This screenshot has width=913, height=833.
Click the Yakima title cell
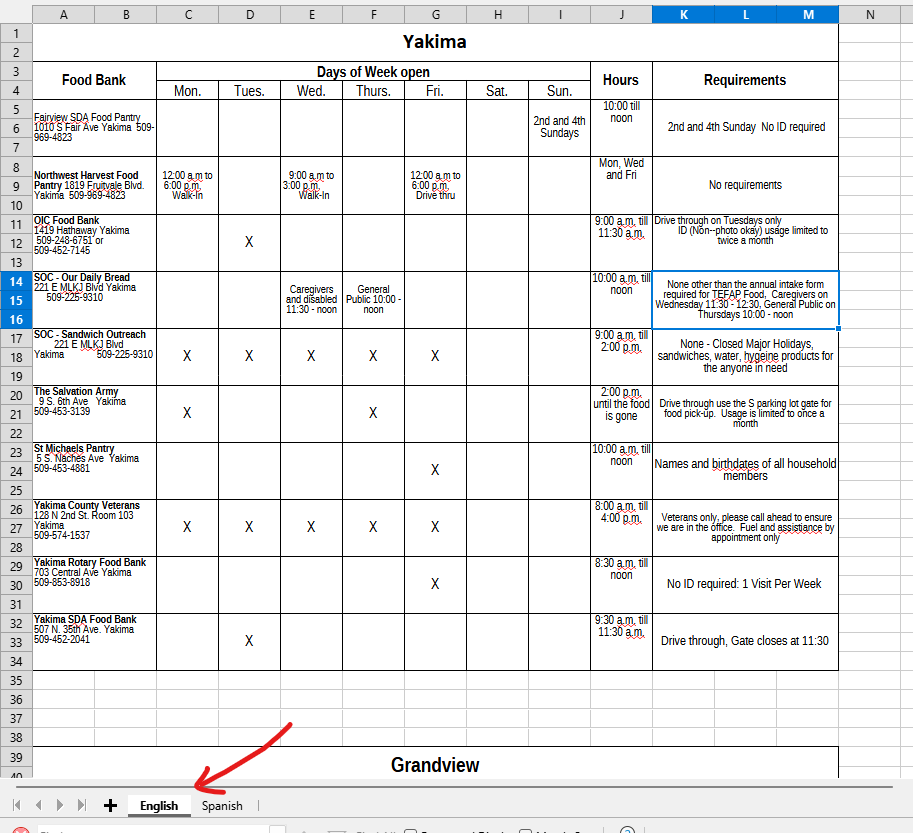[x=435, y=42]
